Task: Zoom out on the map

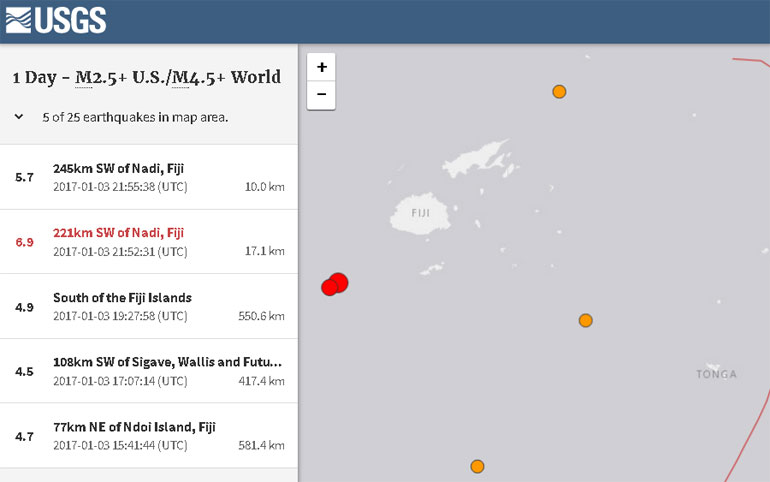Action: click(321, 95)
